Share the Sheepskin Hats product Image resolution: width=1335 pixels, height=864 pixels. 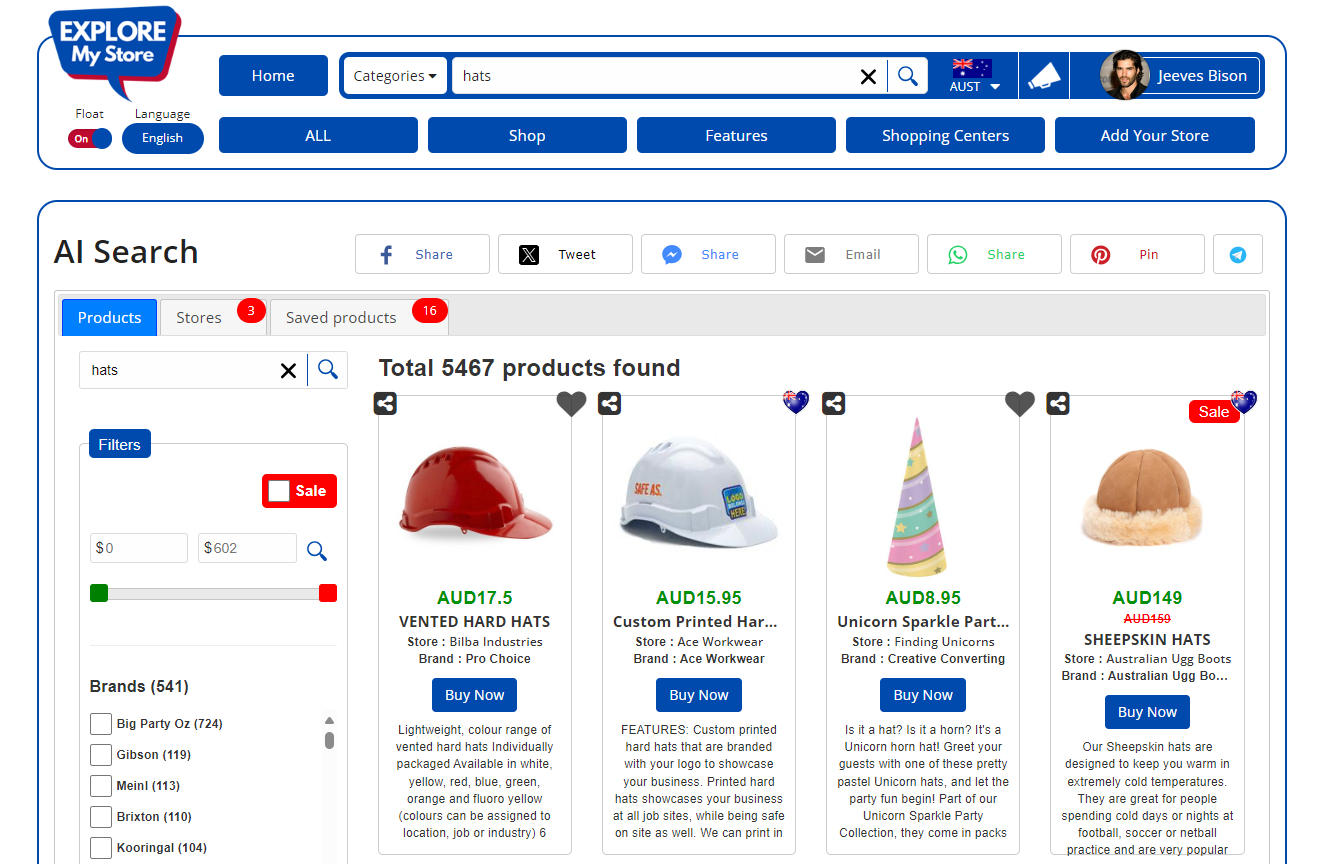coord(1058,404)
